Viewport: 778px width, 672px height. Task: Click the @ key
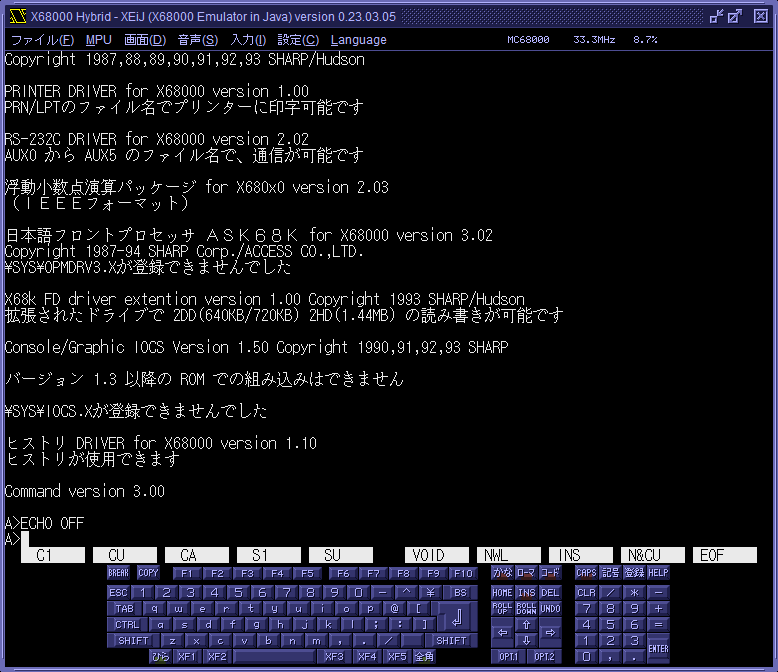(x=394, y=608)
